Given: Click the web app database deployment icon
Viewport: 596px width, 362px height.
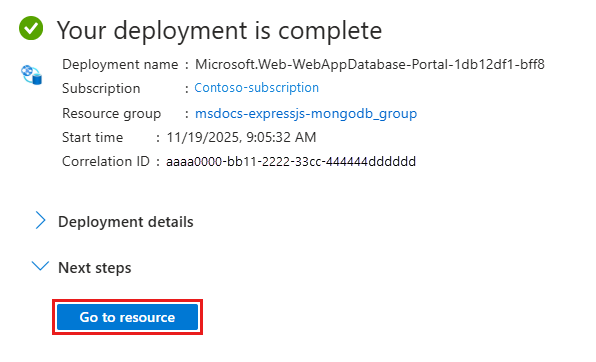Looking at the screenshot, I should (x=32, y=75).
